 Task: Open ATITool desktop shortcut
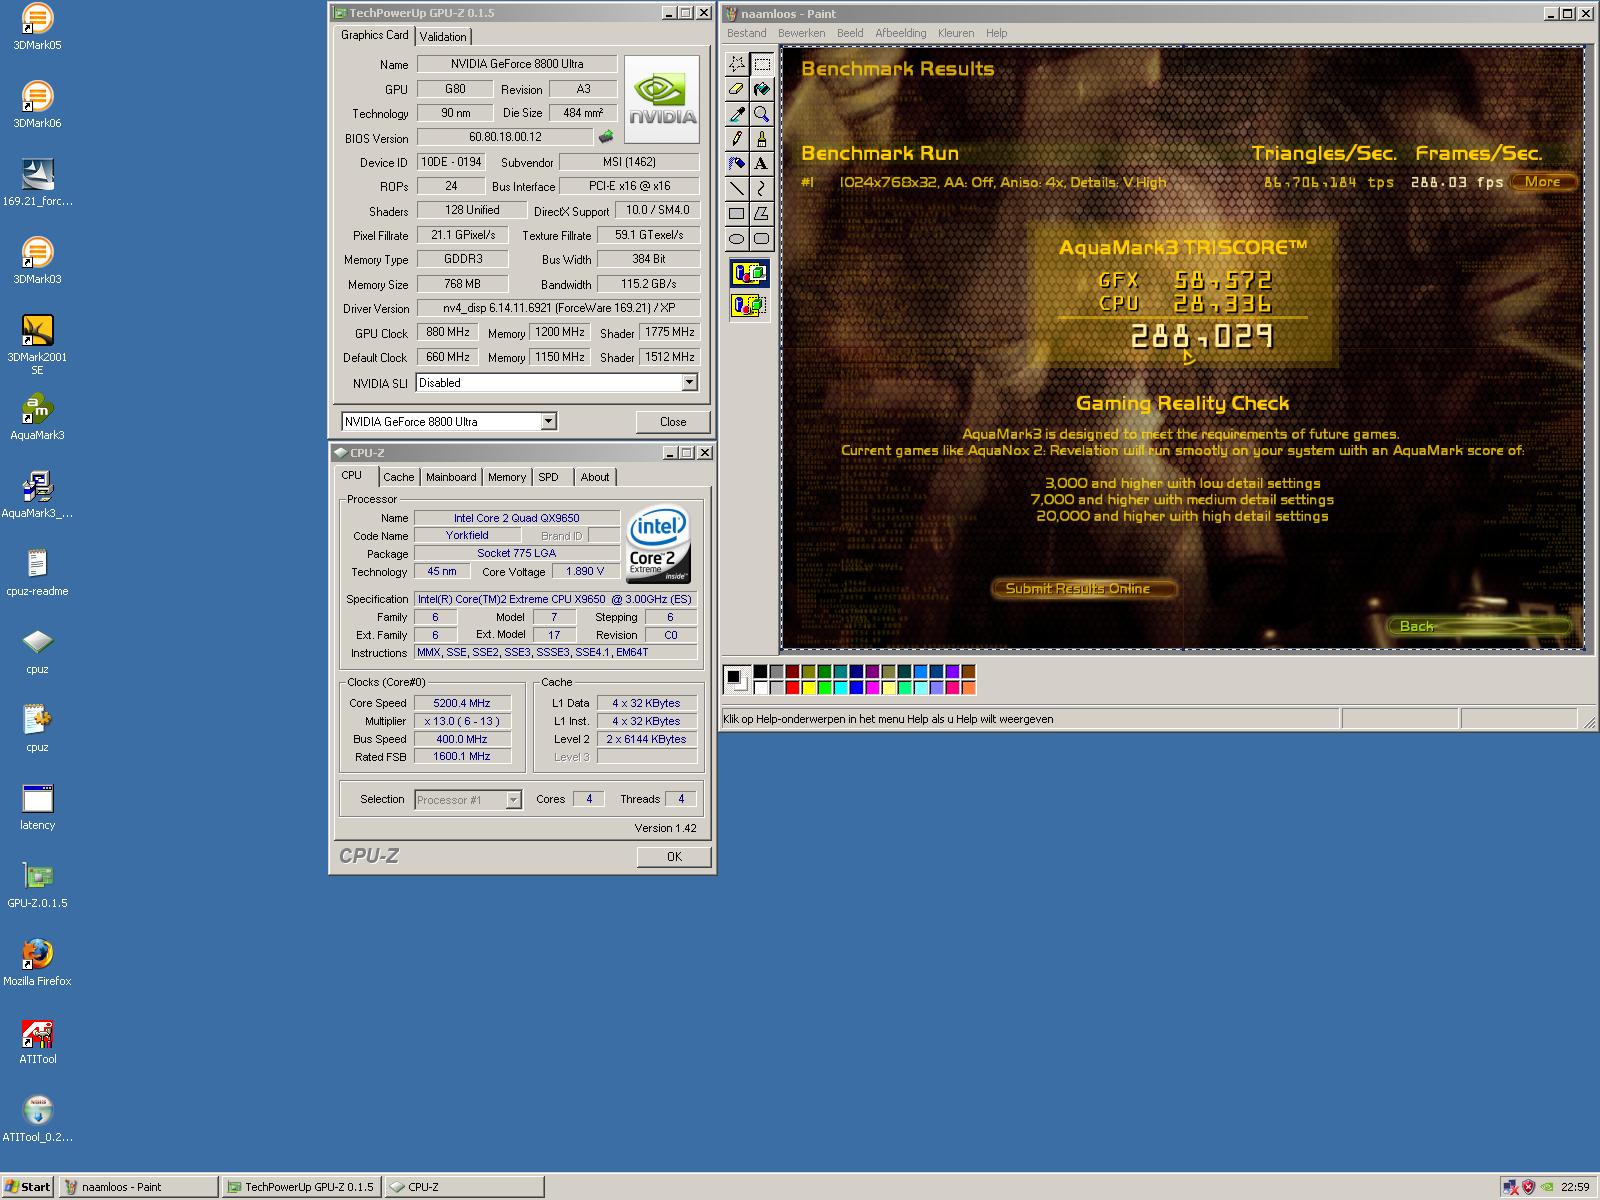click(37, 1041)
